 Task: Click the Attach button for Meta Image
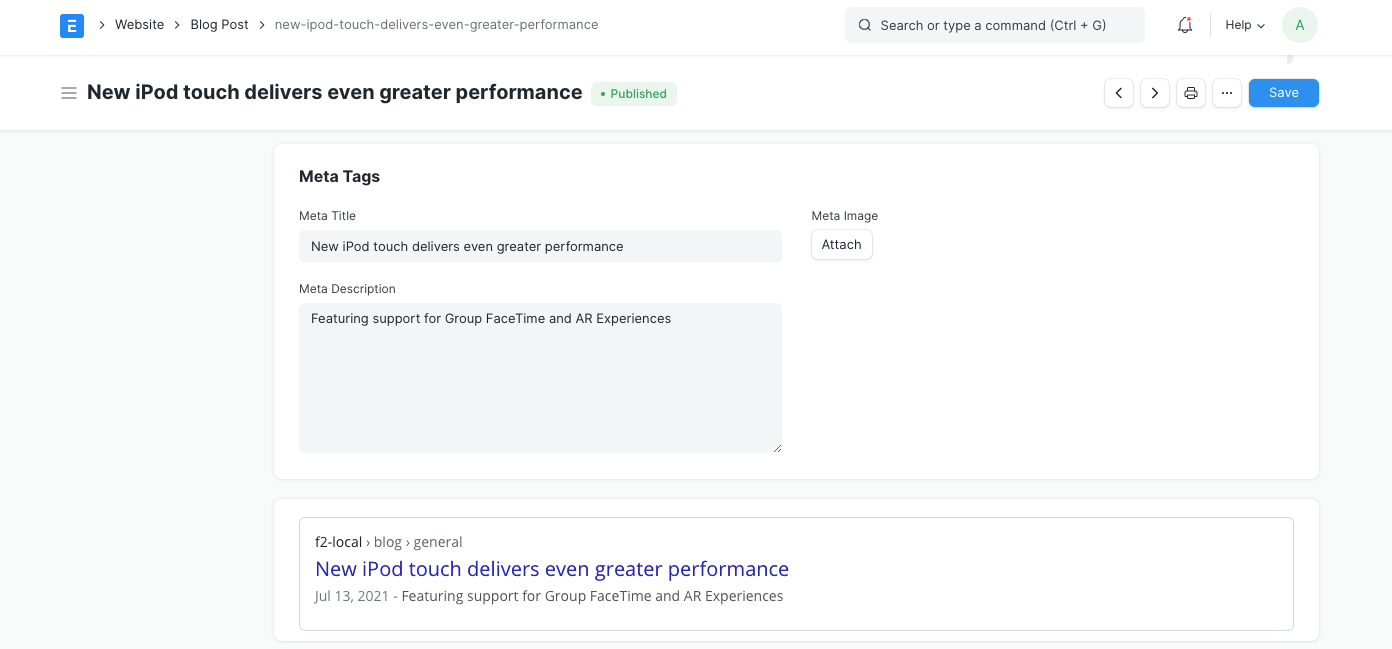point(841,245)
